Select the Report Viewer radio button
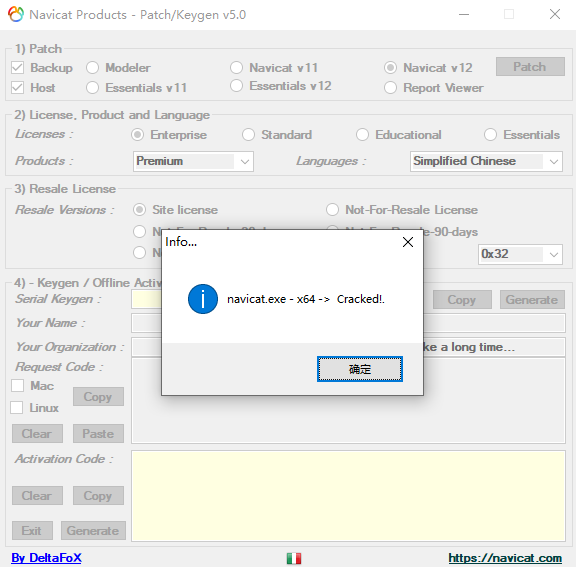Image resolution: width=576 pixels, height=567 pixels. [390, 88]
